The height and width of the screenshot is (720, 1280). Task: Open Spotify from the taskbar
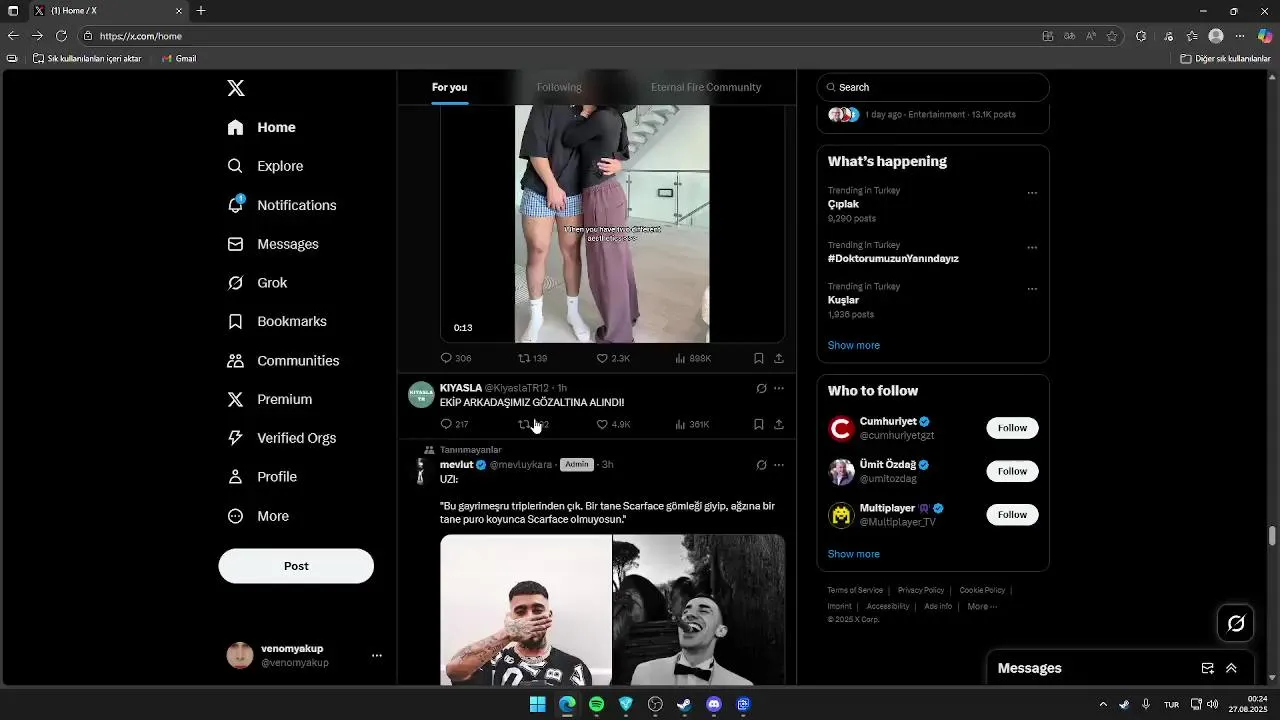coord(597,704)
